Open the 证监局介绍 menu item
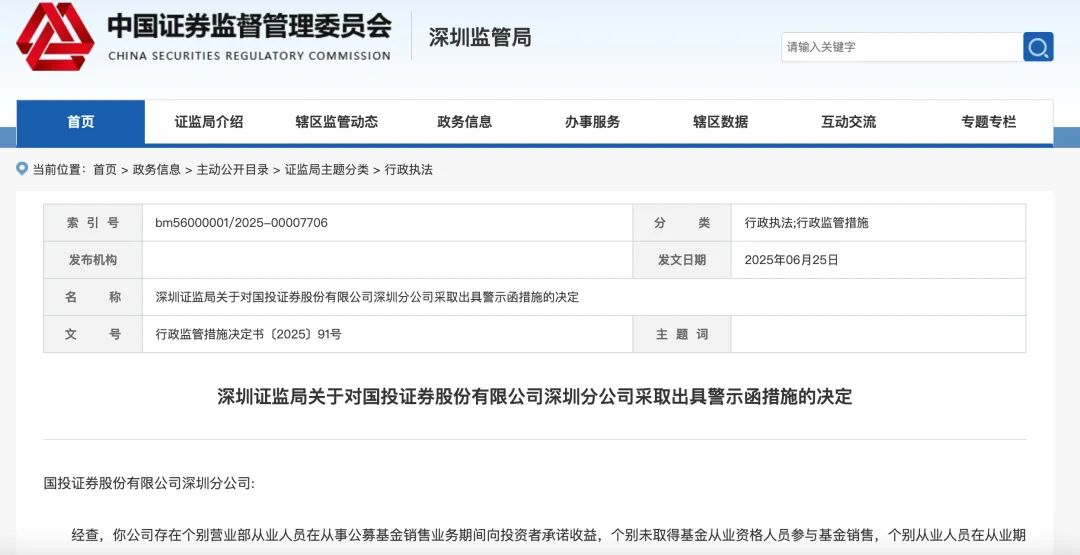The width and height of the screenshot is (1080, 555). [209, 122]
